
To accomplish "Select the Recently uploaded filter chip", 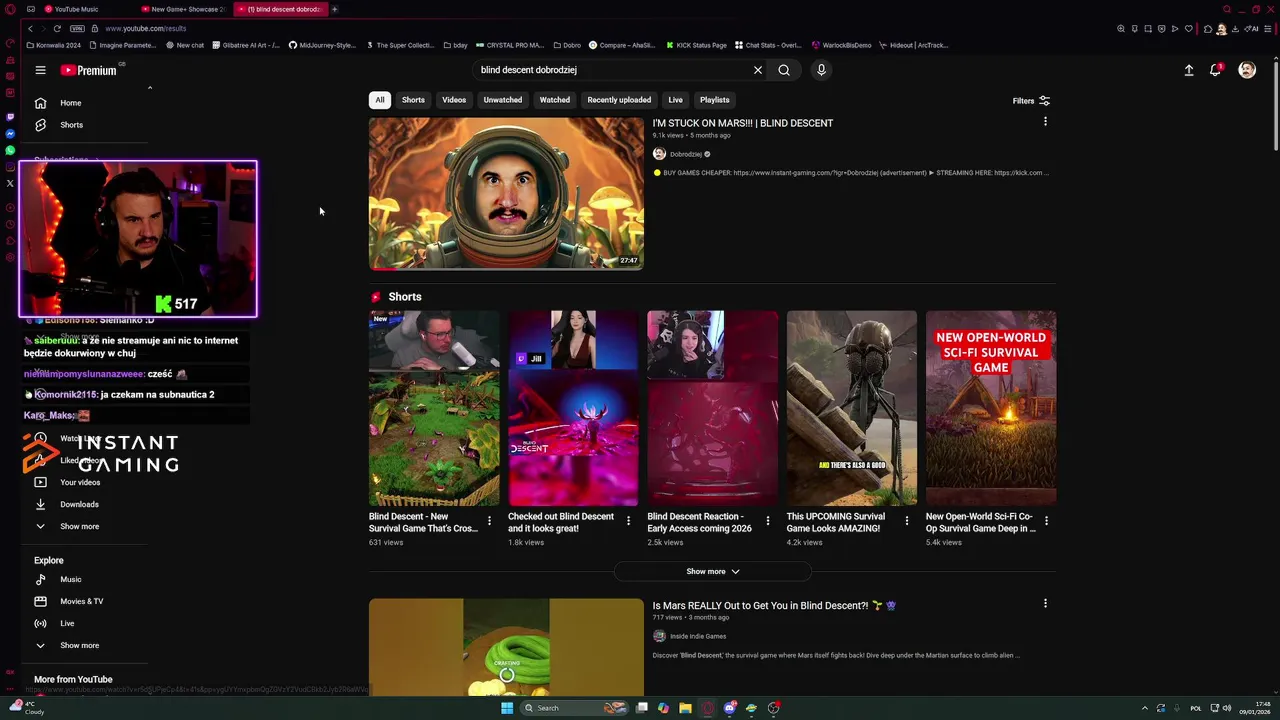I will [619, 100].
